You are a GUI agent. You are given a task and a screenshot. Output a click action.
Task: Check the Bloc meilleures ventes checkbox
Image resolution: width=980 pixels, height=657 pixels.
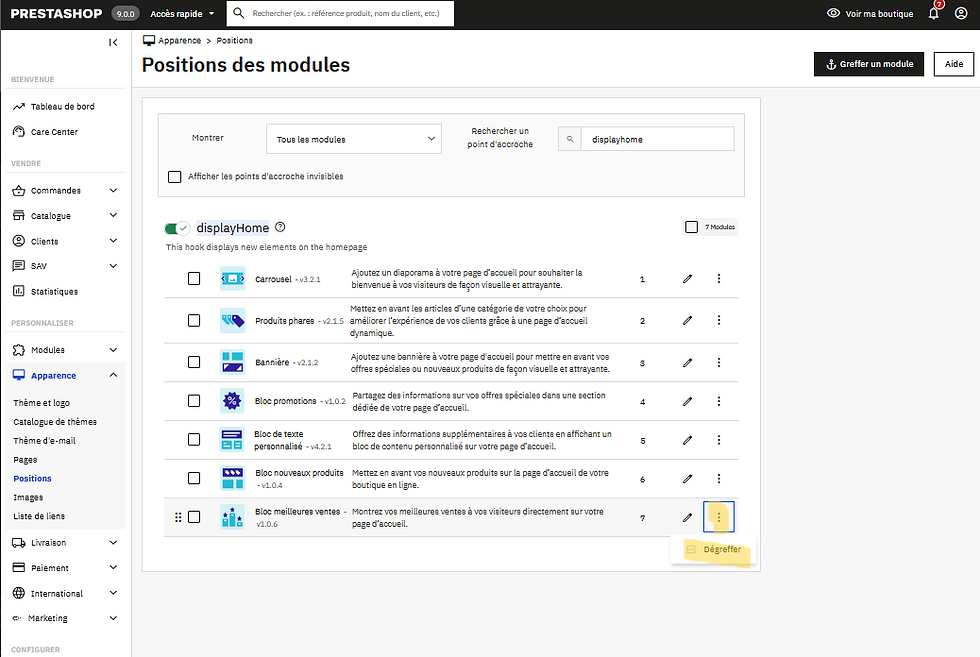(194, 518)
